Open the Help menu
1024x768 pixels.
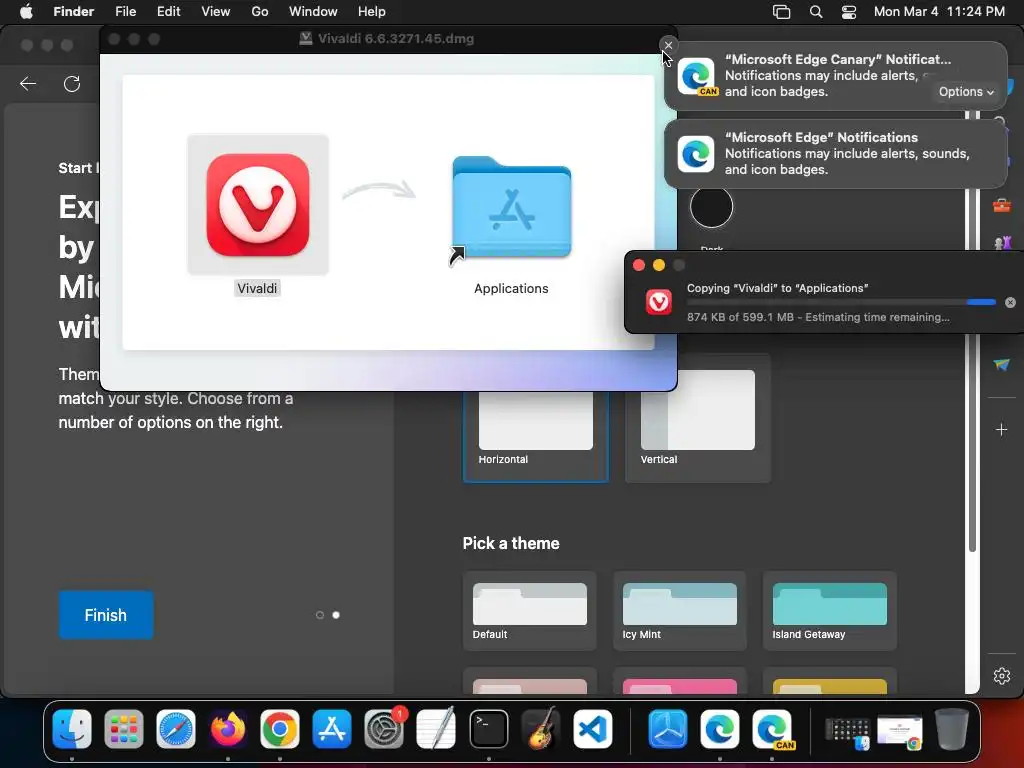coord(372,12)
